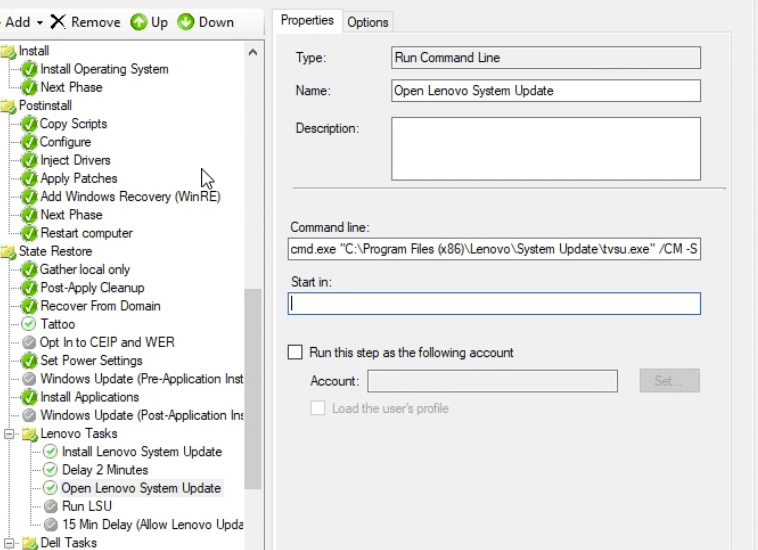Screen dimensions: 758x550
Task: Click the tree scrollbar up arrow
Action: 253,52
